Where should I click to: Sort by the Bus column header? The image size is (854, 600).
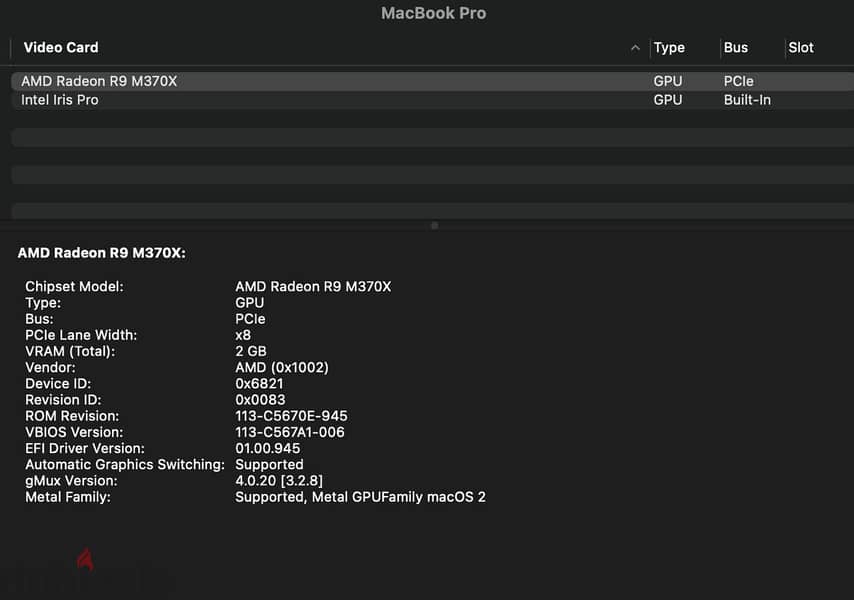(x=735, y=48)
